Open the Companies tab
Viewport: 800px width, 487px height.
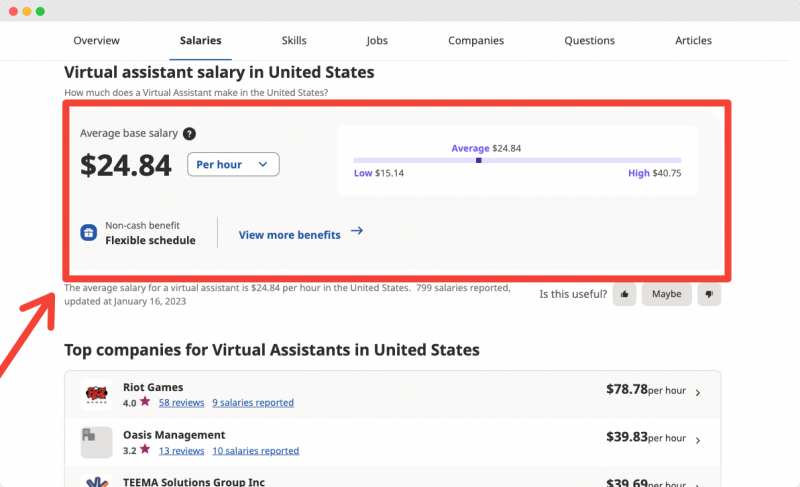[x=476, y=40]
